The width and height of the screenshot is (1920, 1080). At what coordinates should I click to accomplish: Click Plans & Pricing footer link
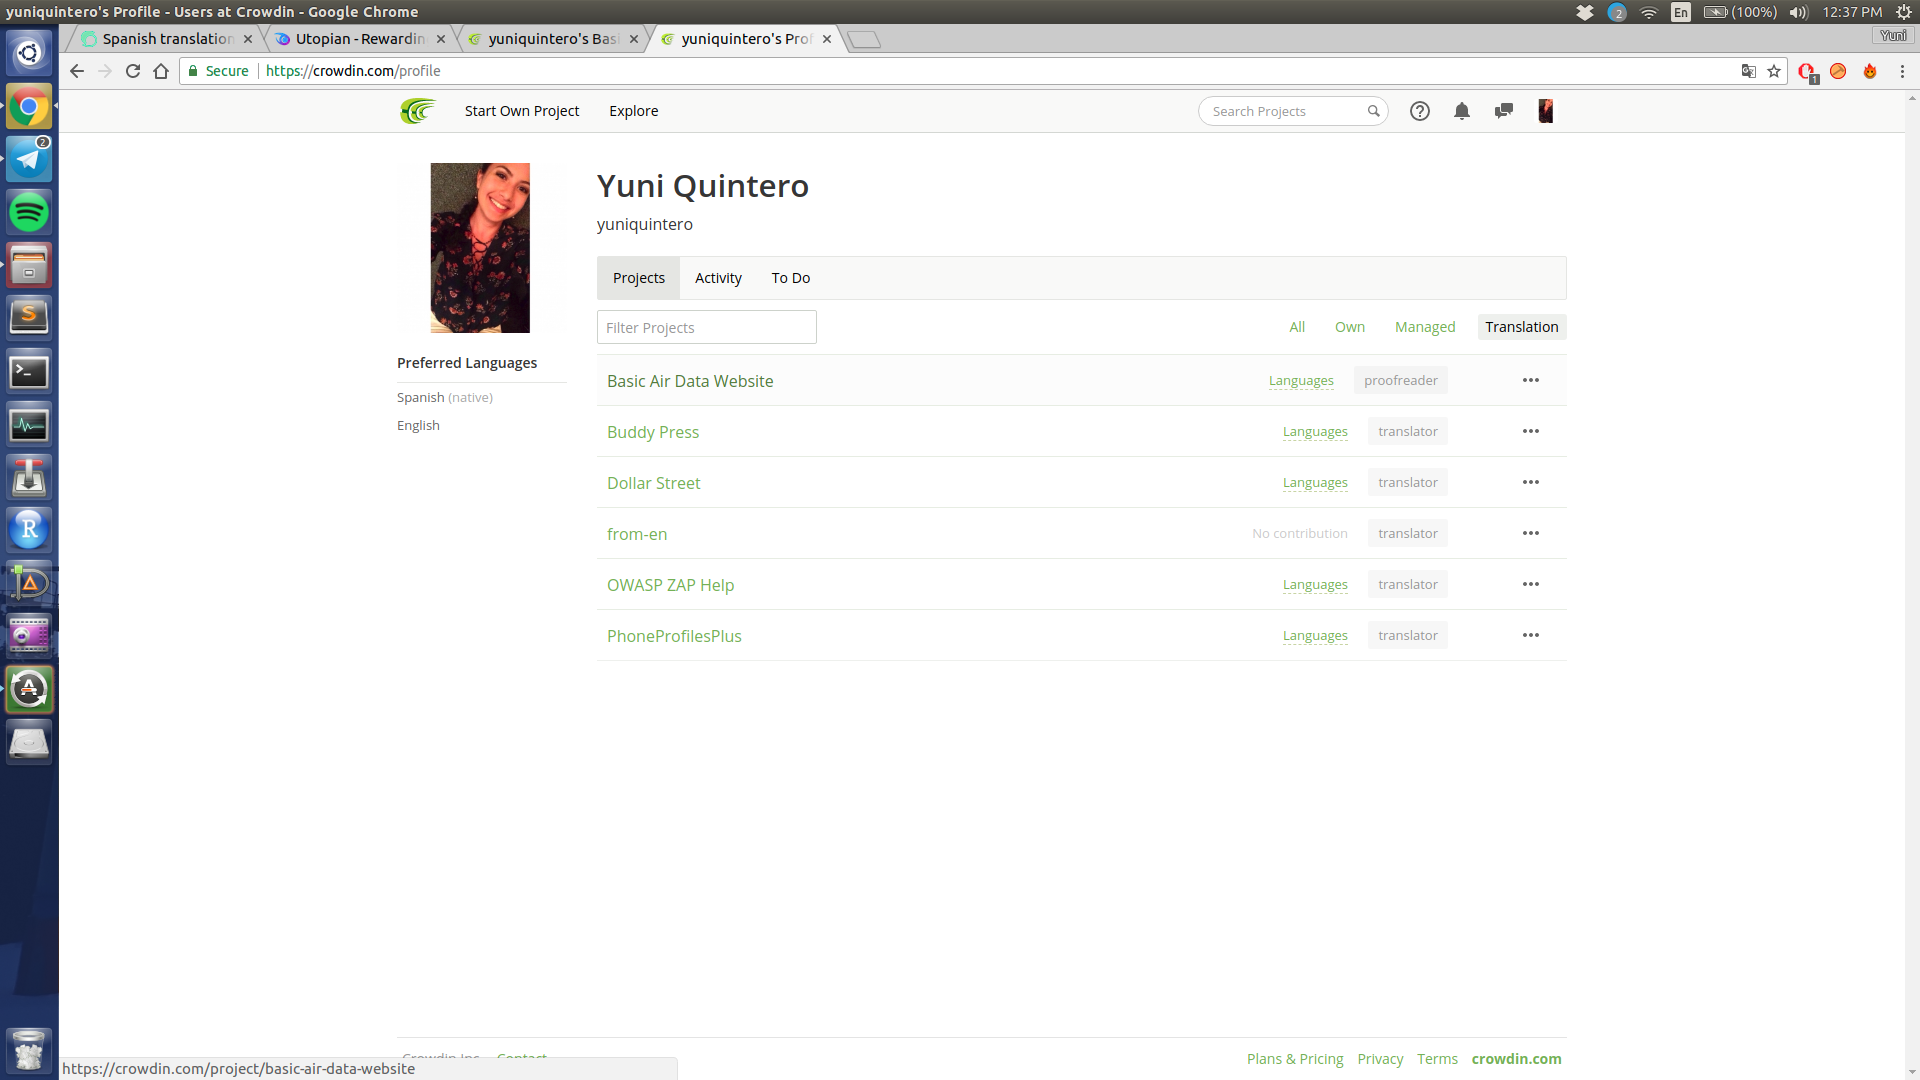(x=1295, y=1059)
